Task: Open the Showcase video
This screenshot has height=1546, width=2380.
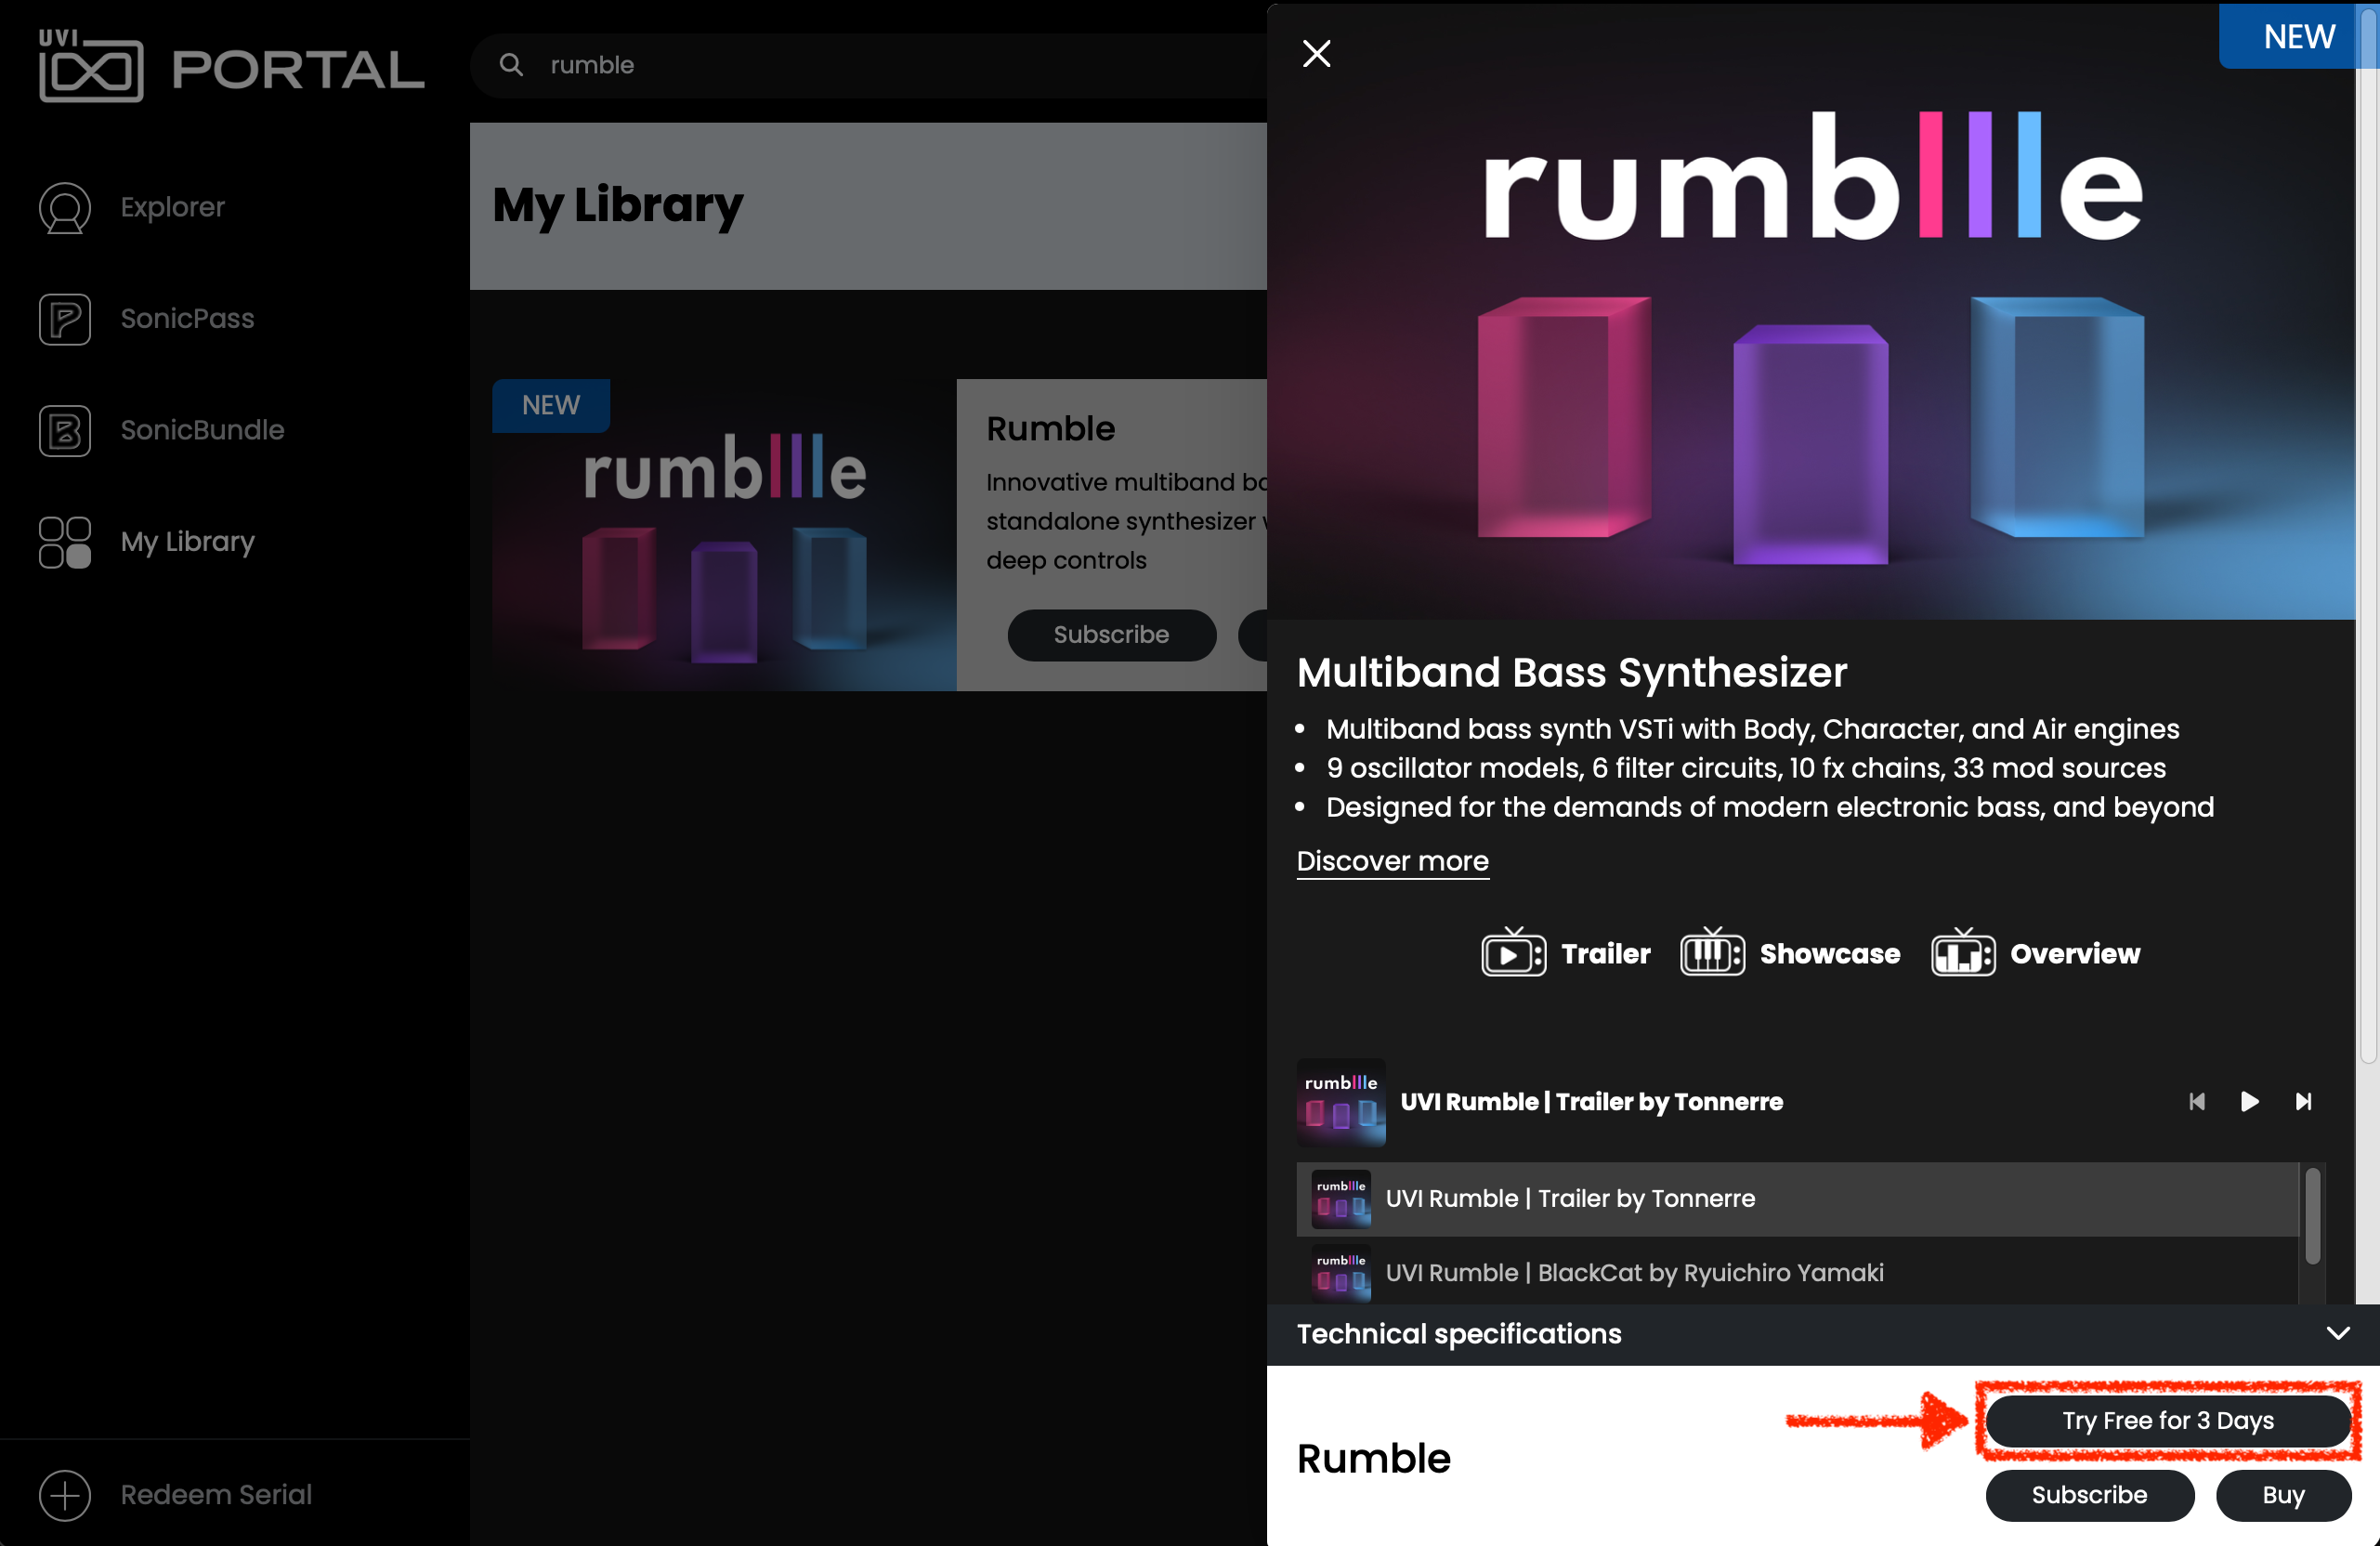Action: point(1790,953)
